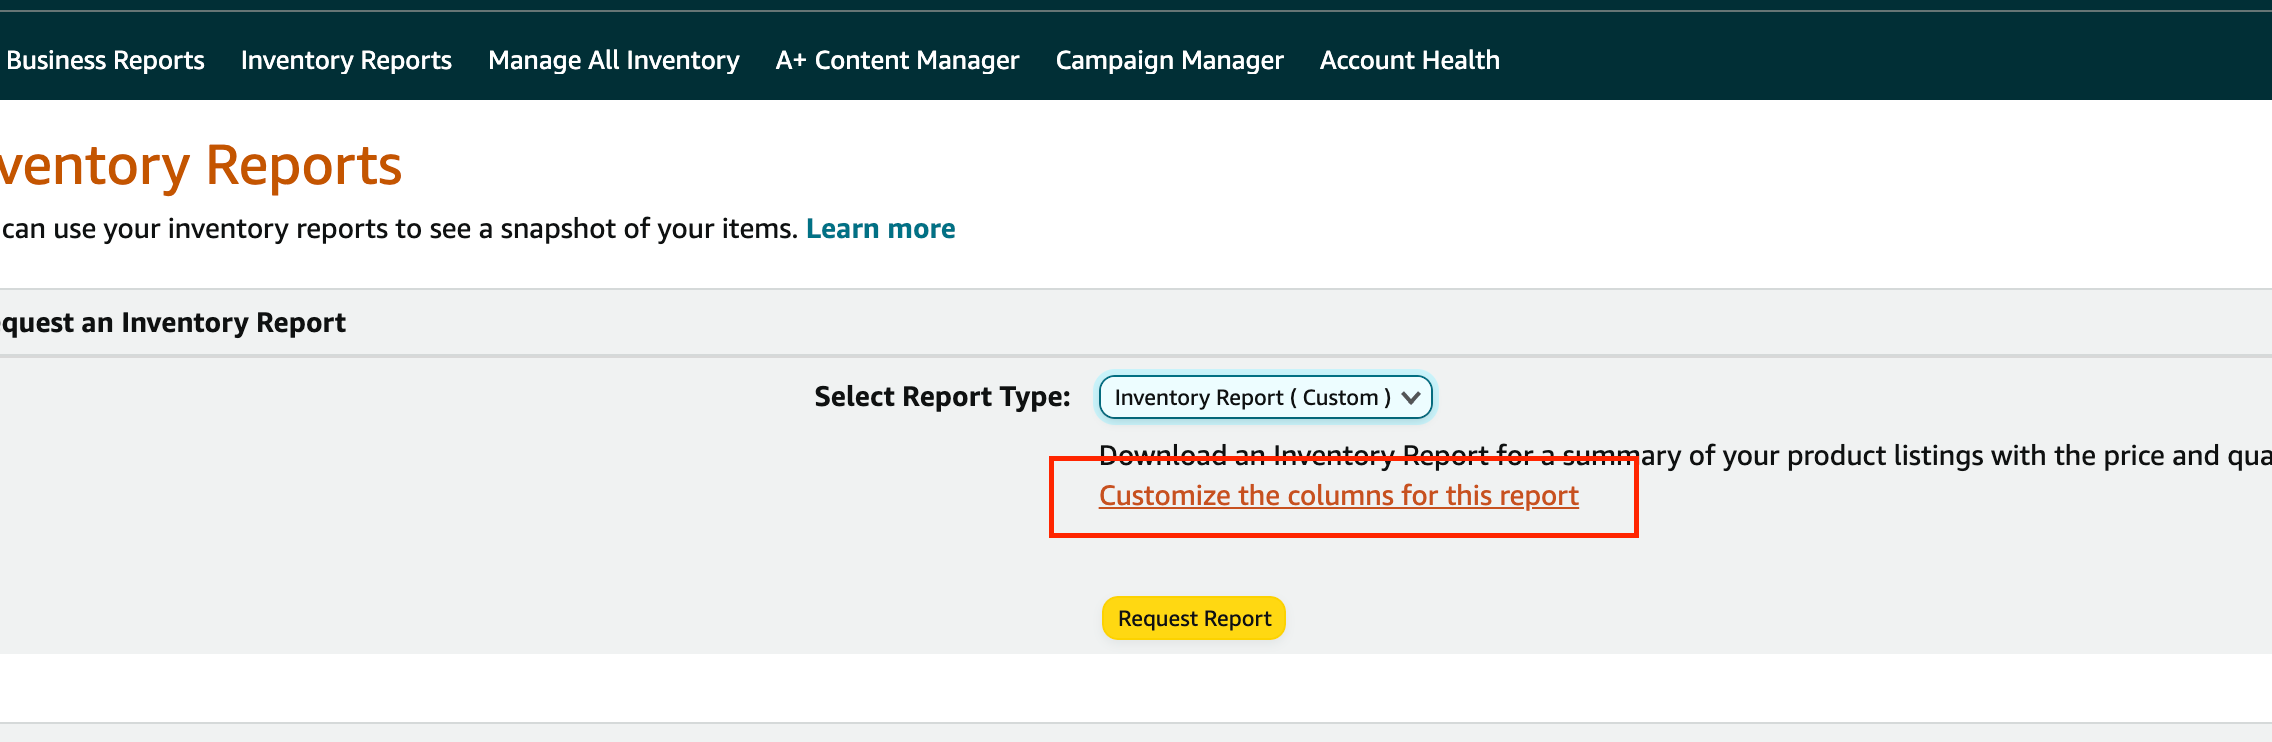Image resolution: width=2272 pixels, height=742 pixels.
Task: Expand the Select Report Type dropdown
Action: (1265, 397)
